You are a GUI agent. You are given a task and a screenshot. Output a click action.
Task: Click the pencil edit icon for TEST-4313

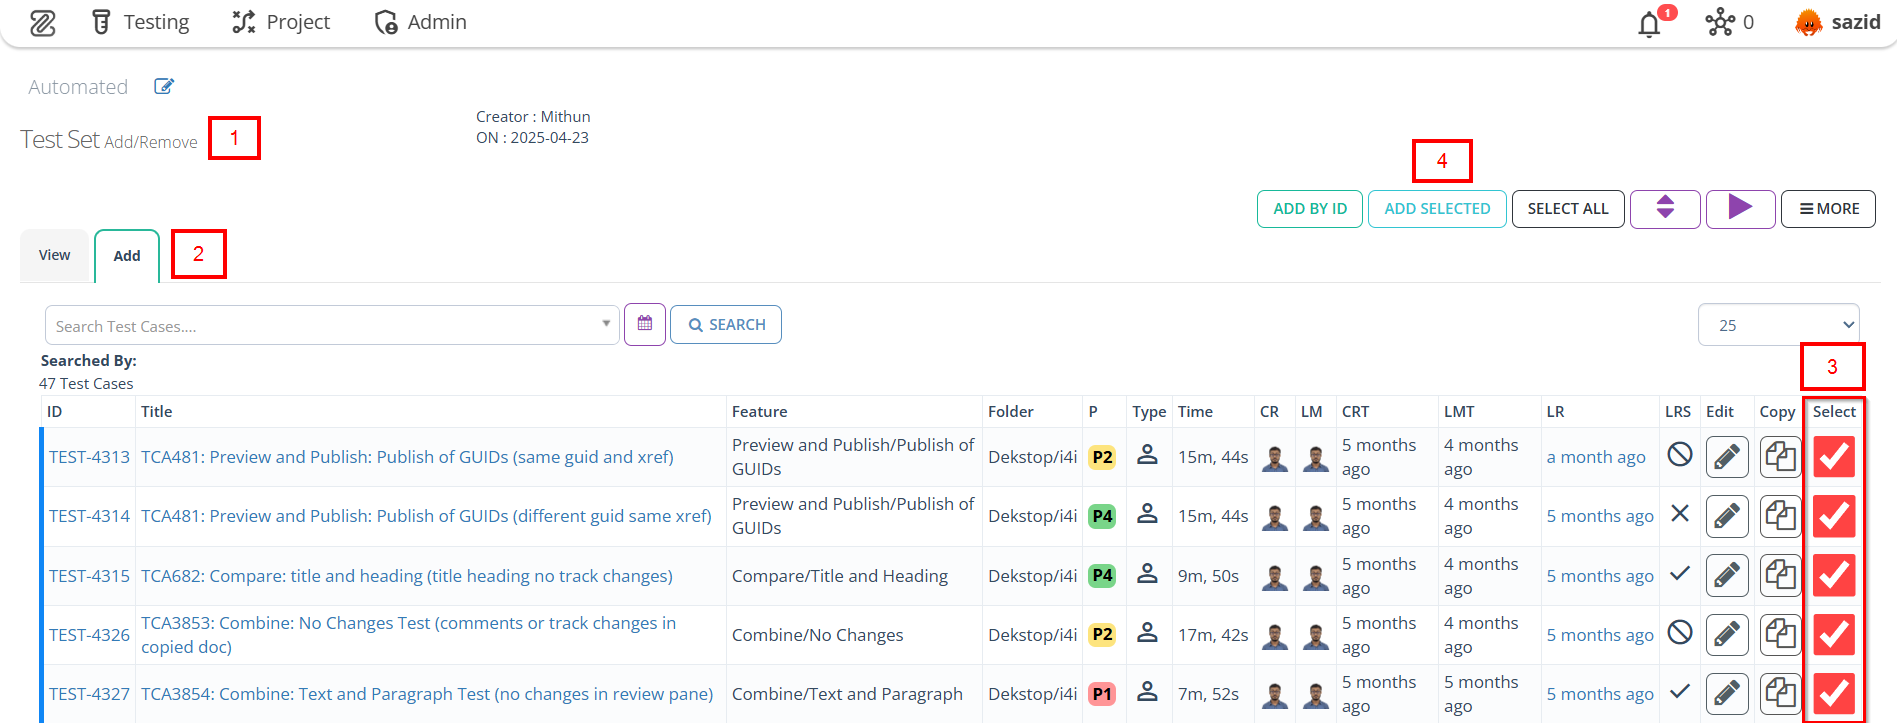[1727, 457]
